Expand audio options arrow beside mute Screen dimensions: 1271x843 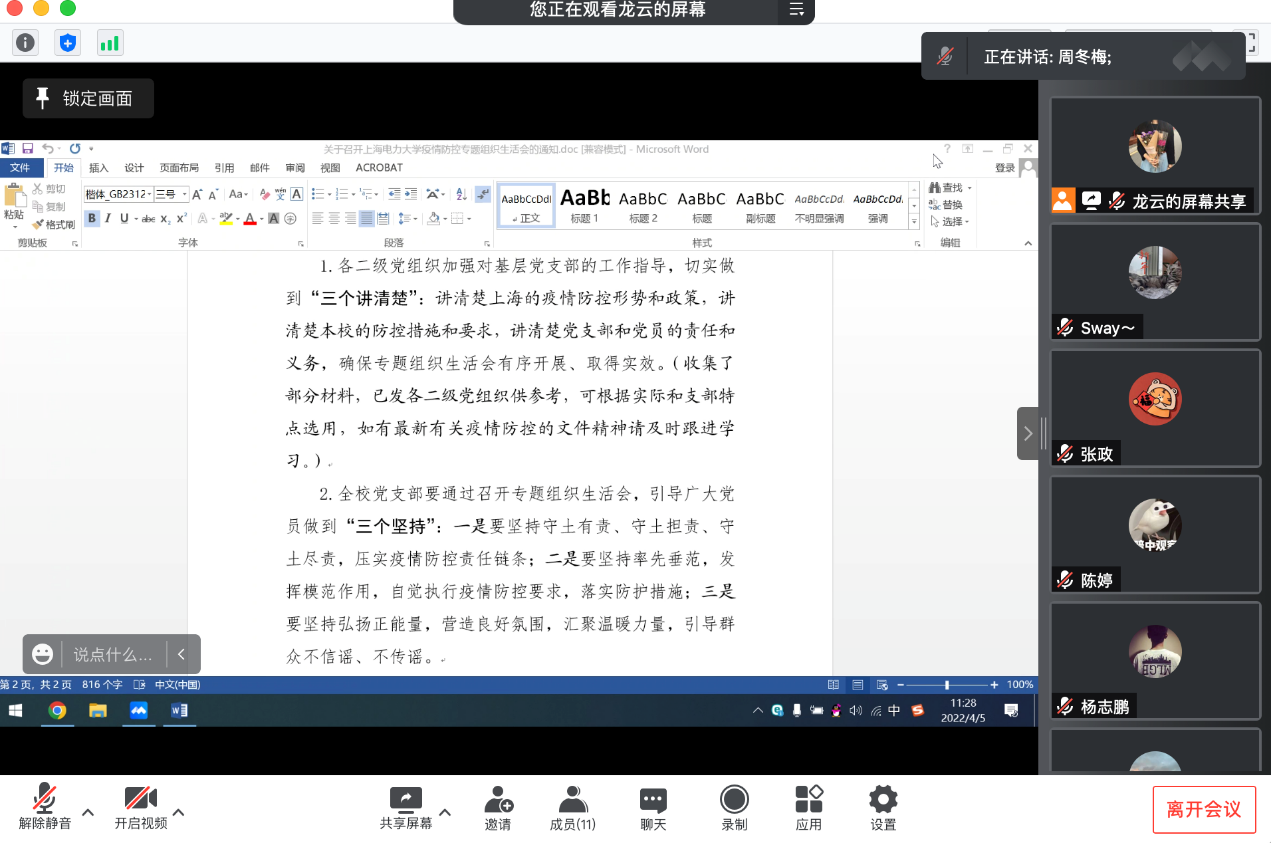pos(88,811)
